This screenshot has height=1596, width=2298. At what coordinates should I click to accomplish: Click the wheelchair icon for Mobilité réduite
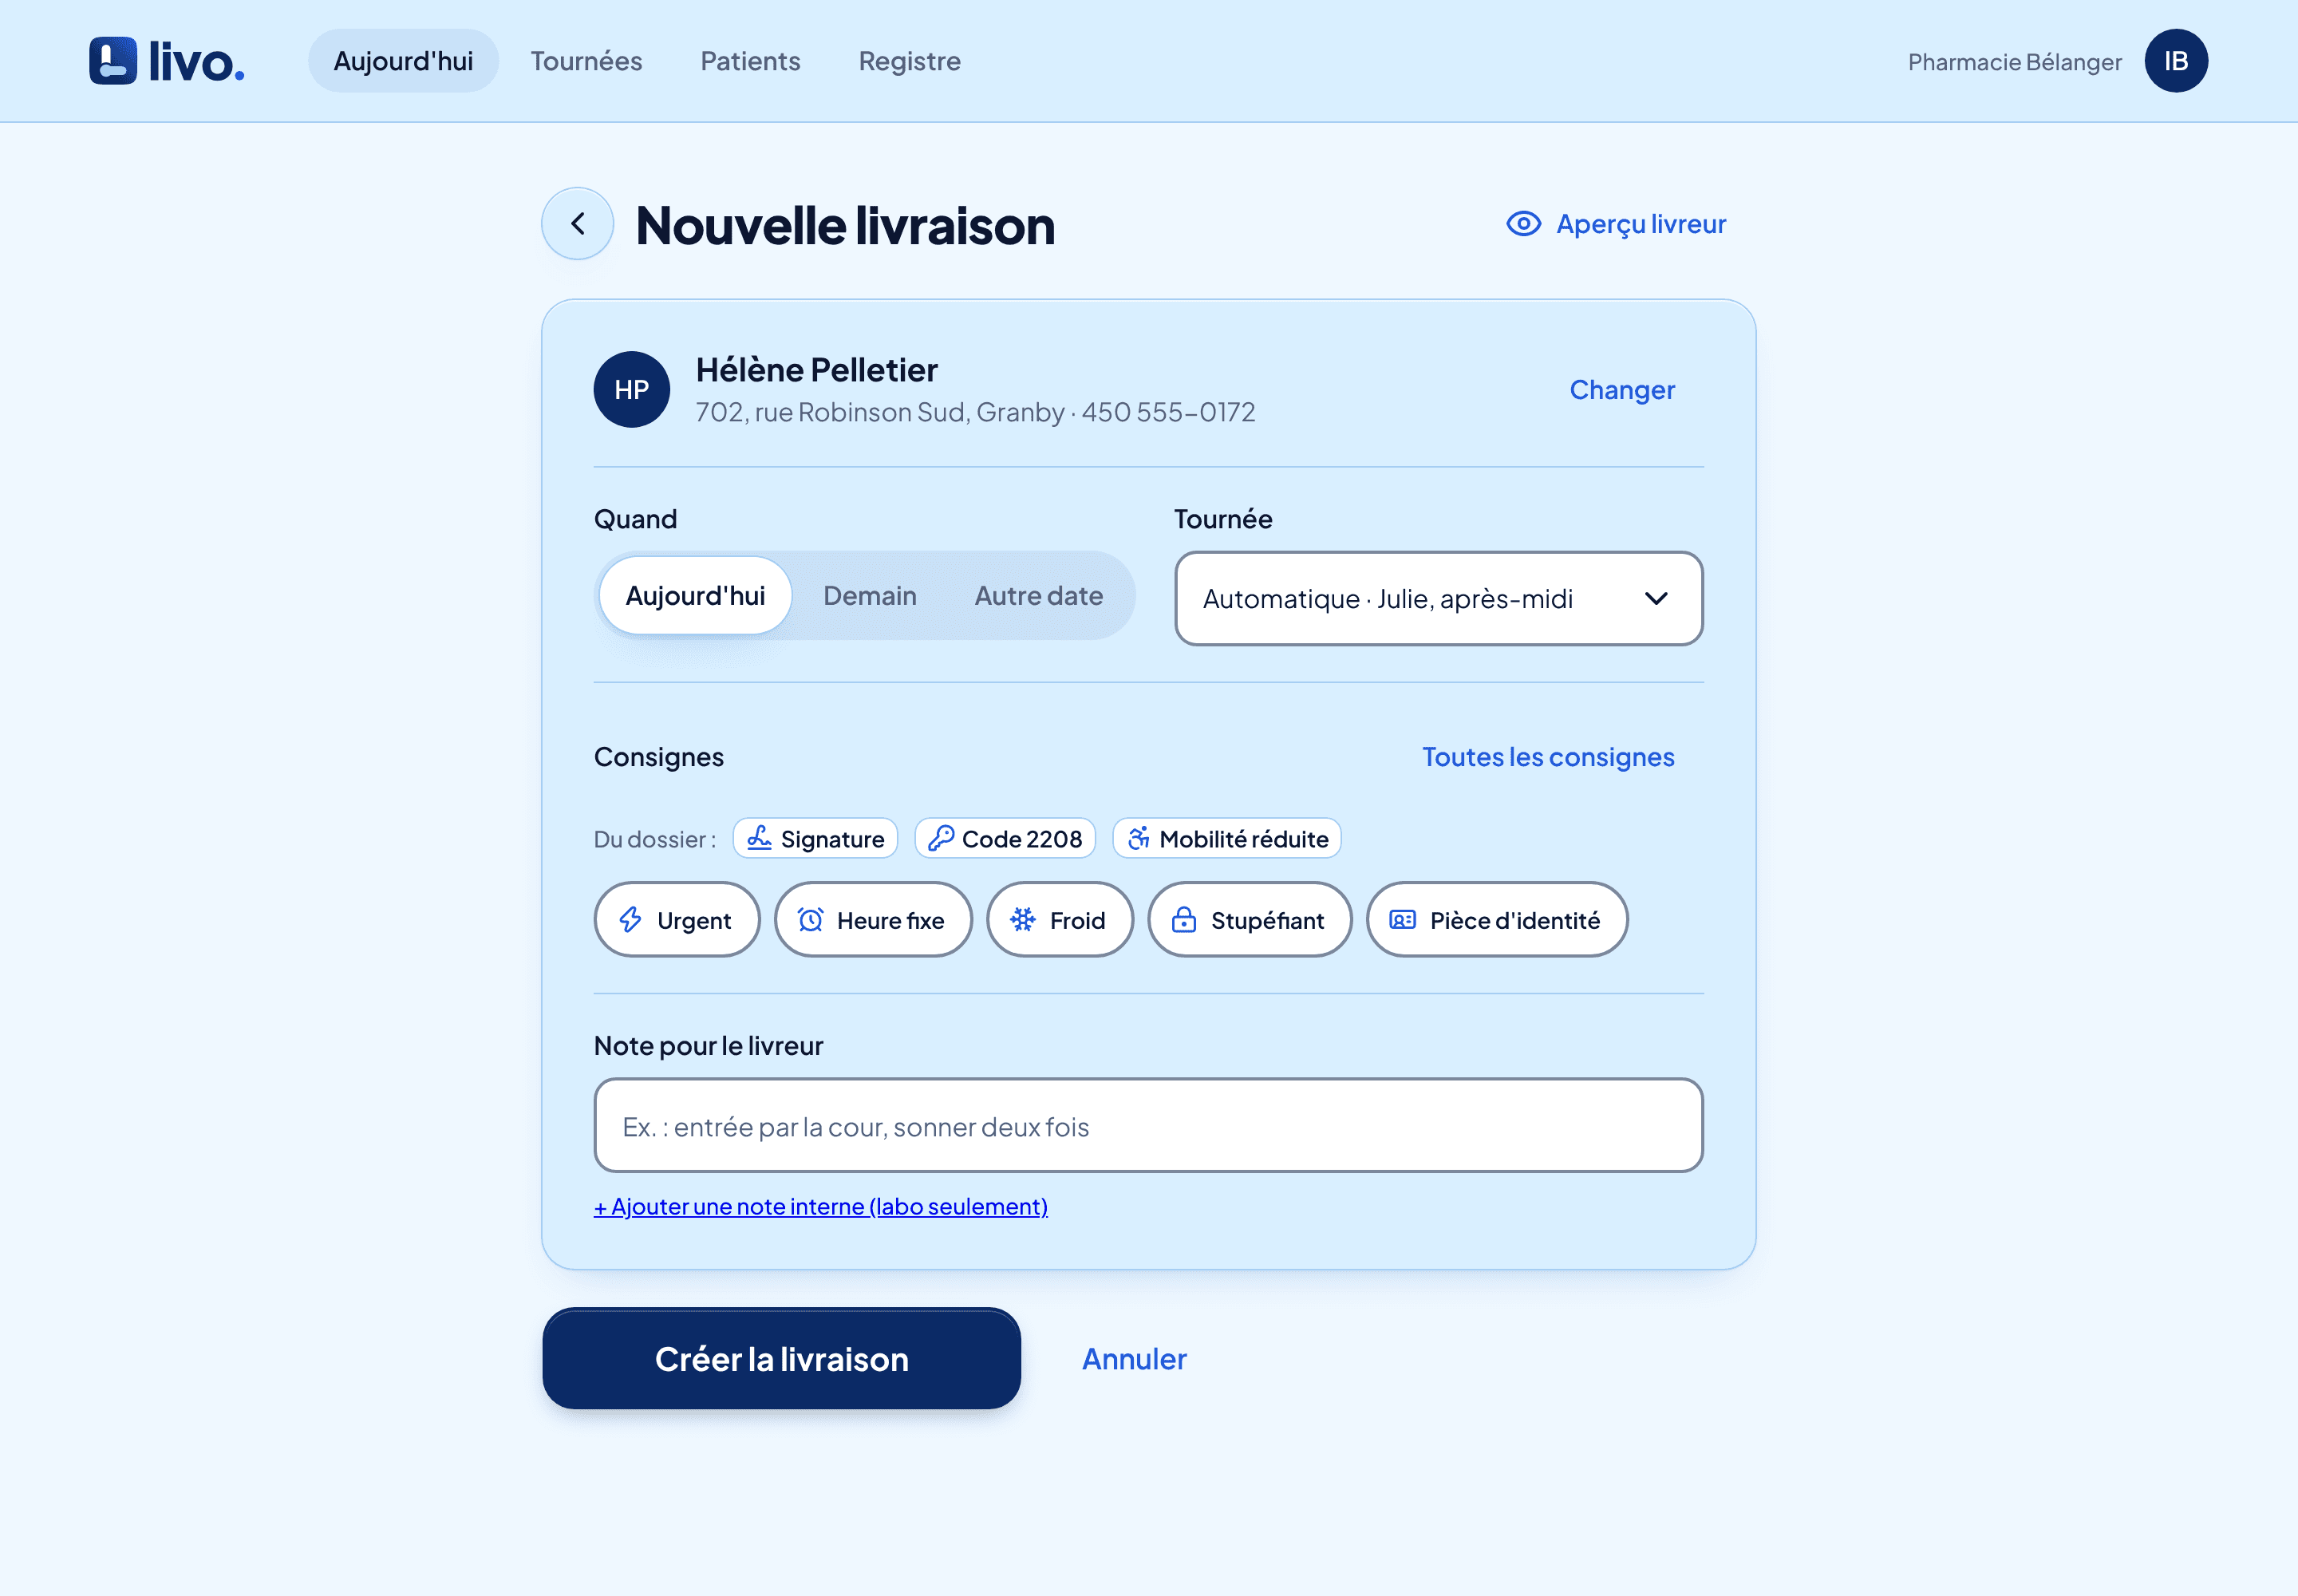pos(1139,838)
